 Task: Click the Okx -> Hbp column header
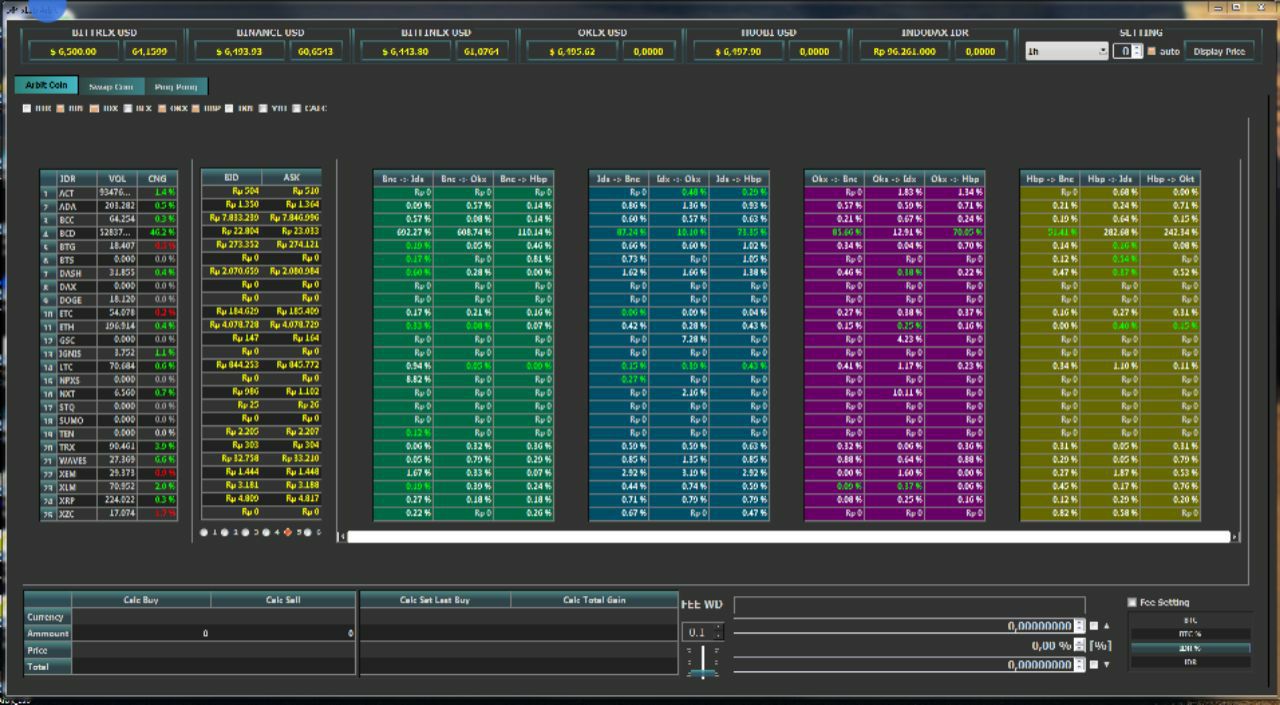955,179
